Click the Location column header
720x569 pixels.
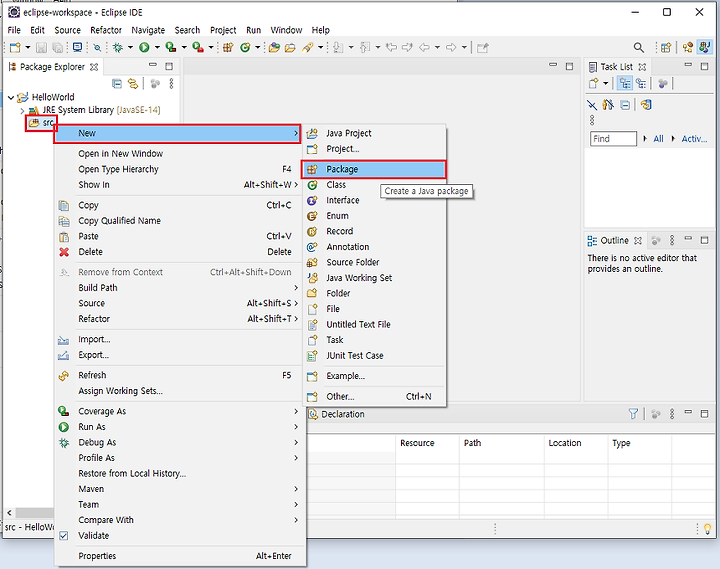click(576, 443)
